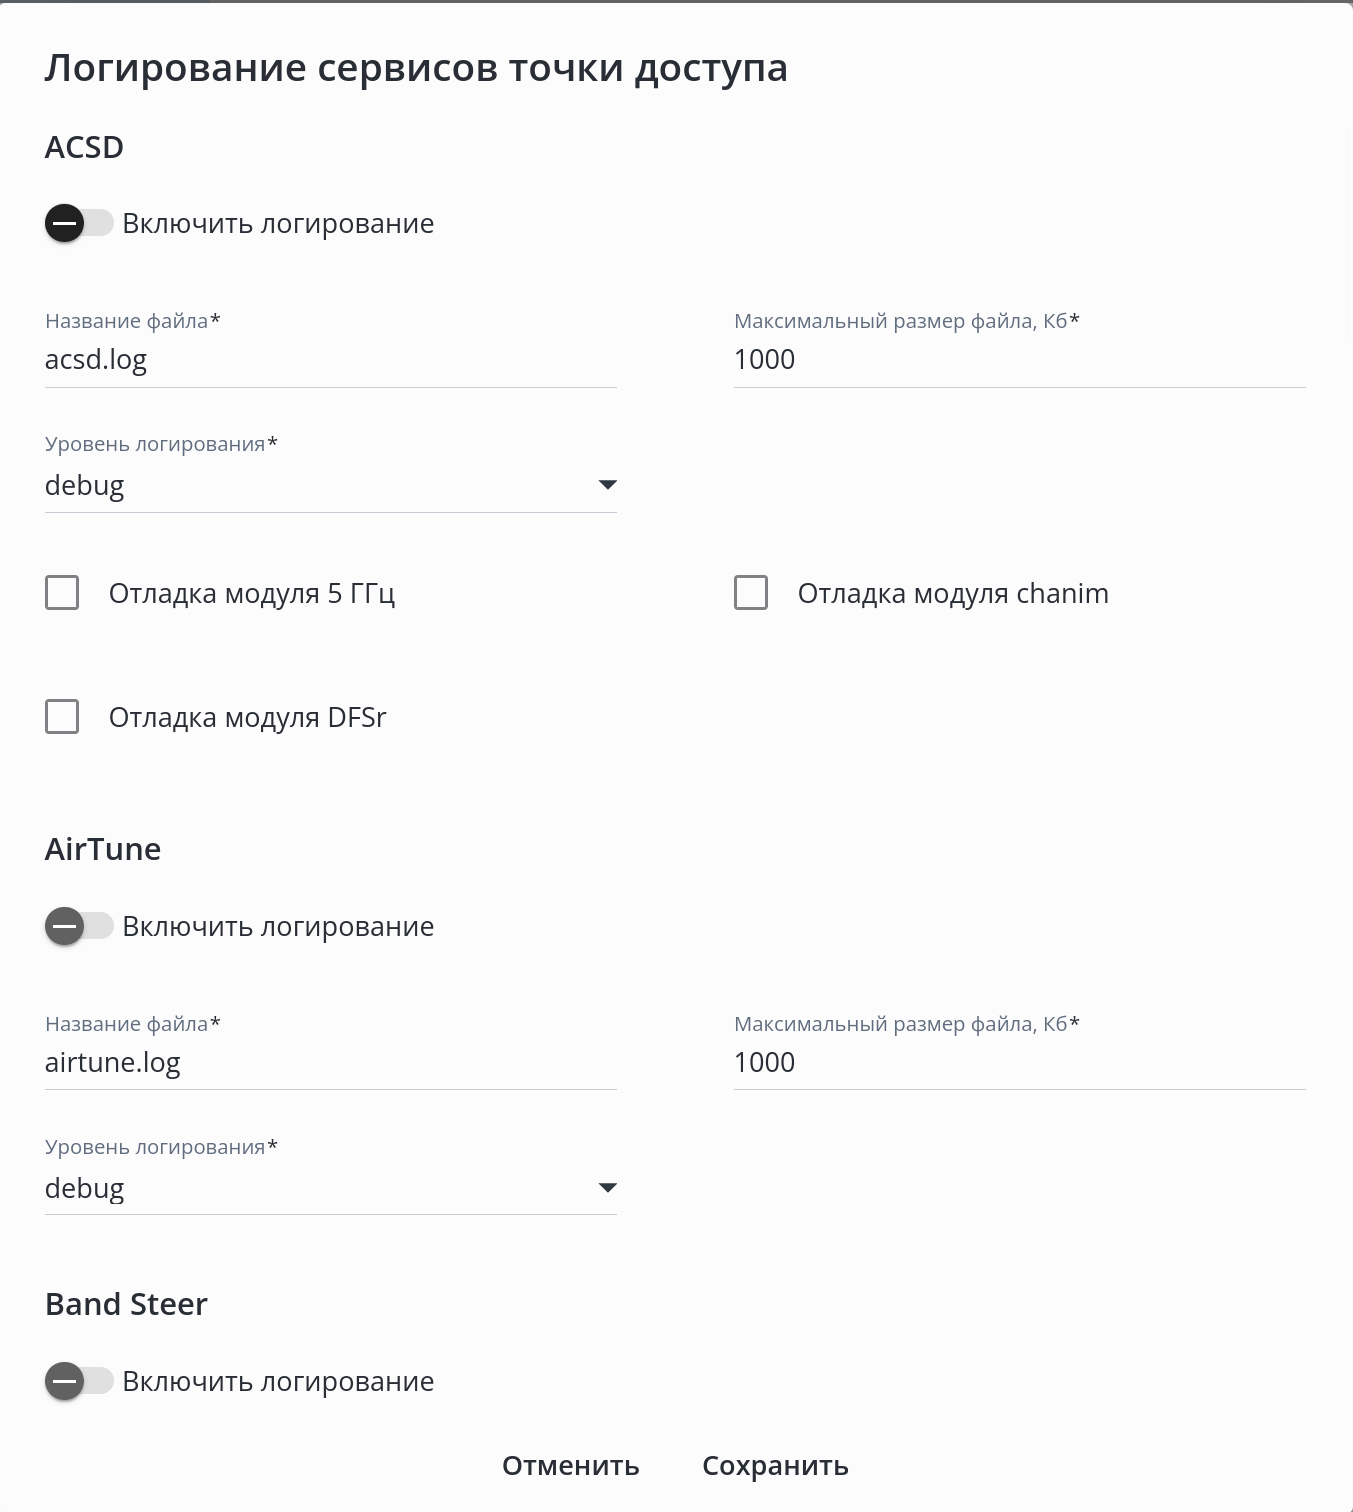Enable logging toggle under ACSD

pyautogui.click(x=78, y=223)
